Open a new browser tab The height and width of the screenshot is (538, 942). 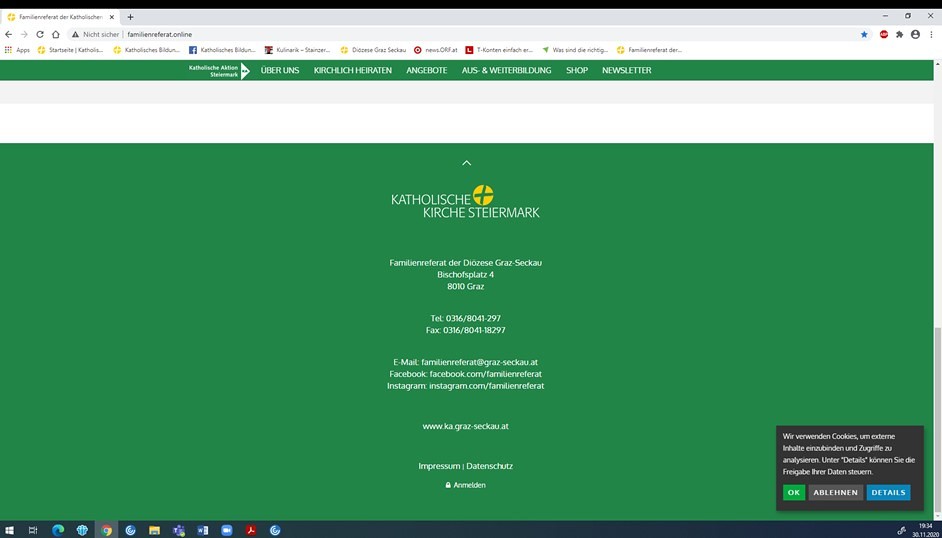point(130,17)
